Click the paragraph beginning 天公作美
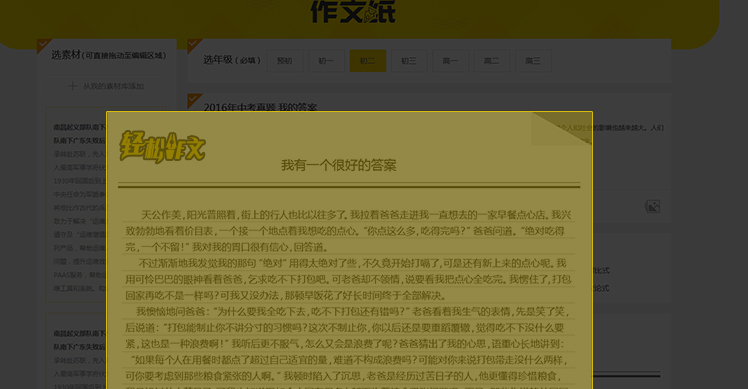The height and width of the screenshot is (389, 748). click(x=348, y=231)
